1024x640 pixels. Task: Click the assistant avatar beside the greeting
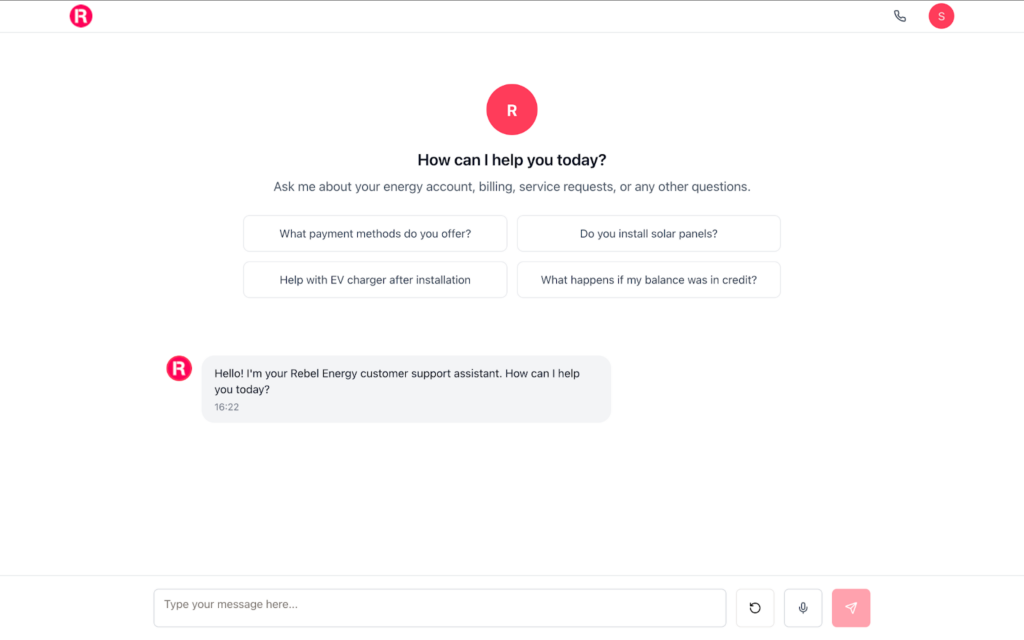pos(179,368)
